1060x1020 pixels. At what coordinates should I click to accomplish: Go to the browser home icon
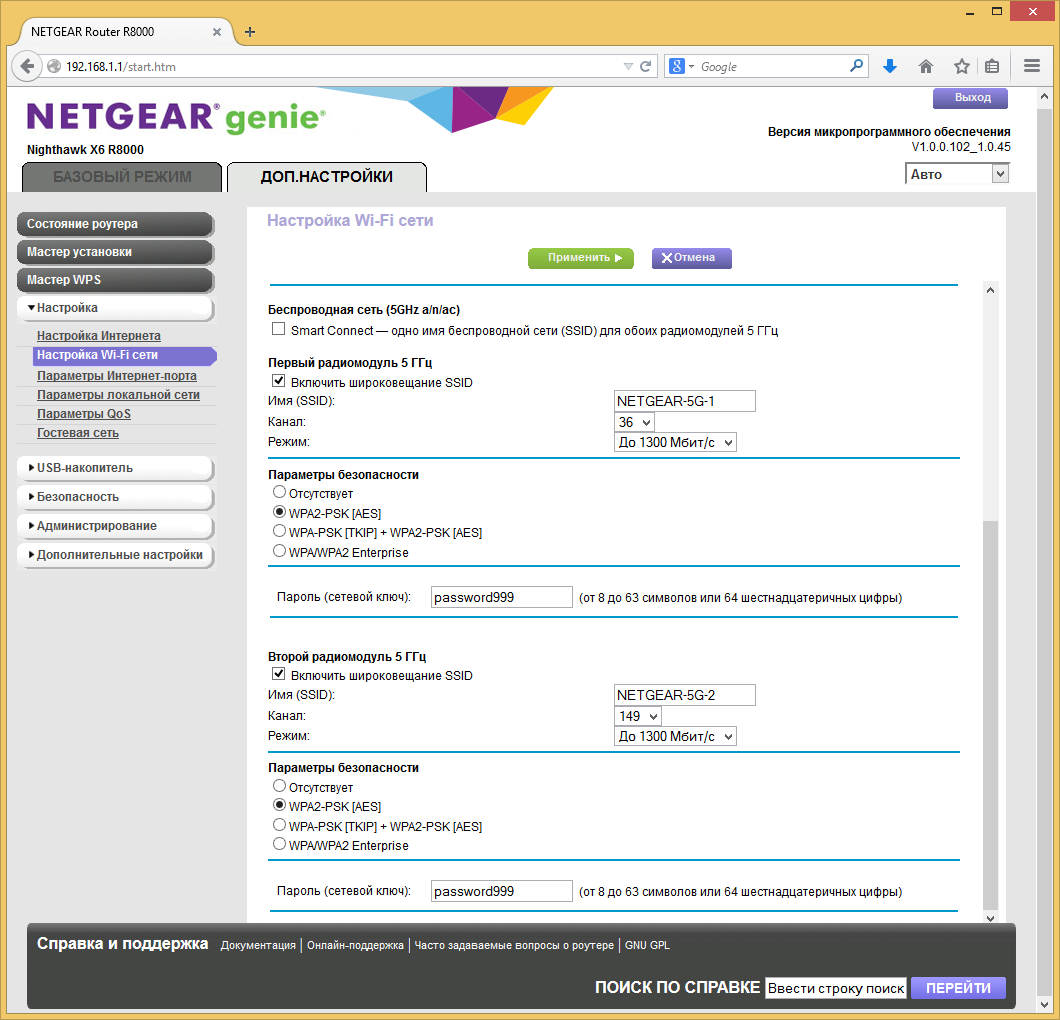tap(925, 66)
